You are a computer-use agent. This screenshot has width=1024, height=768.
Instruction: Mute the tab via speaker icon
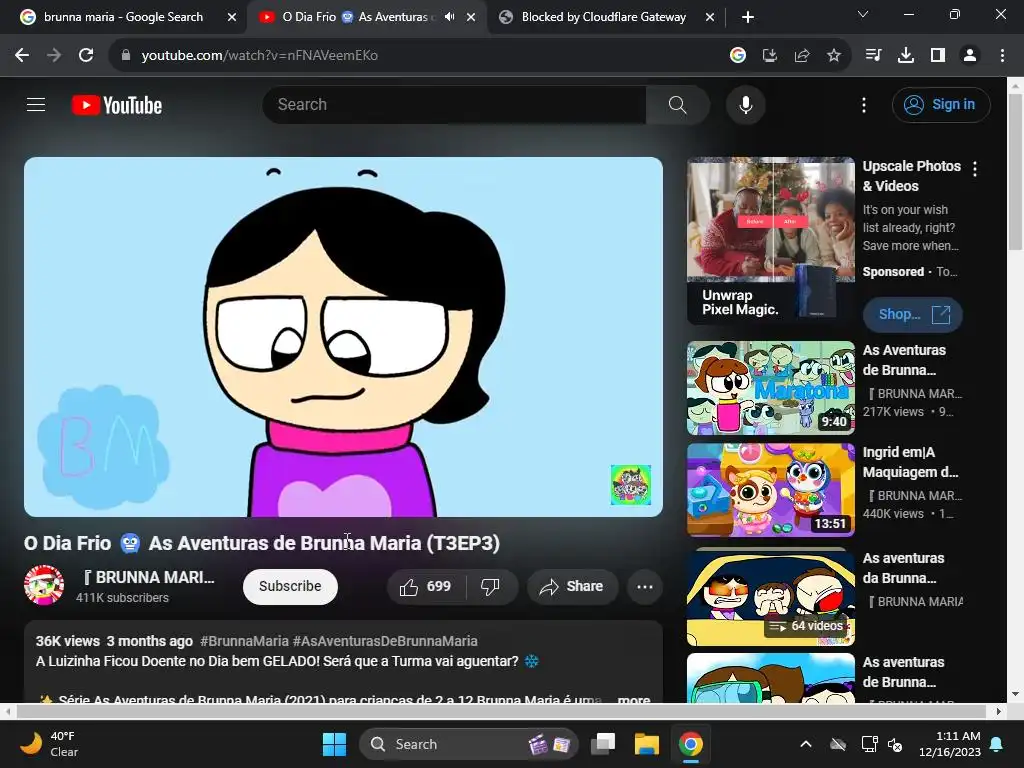tap(449, 17)
